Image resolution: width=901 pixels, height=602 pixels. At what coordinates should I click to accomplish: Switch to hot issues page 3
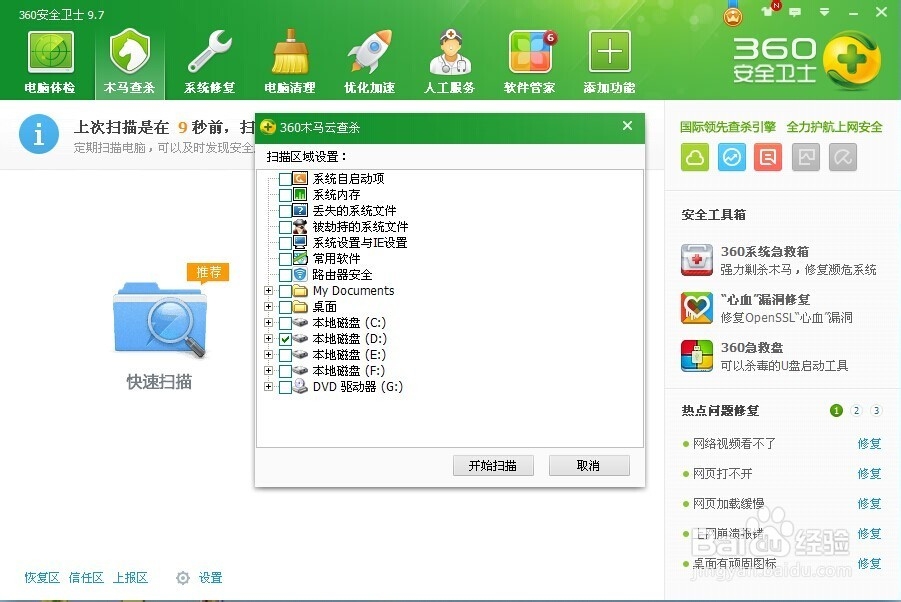876,411
